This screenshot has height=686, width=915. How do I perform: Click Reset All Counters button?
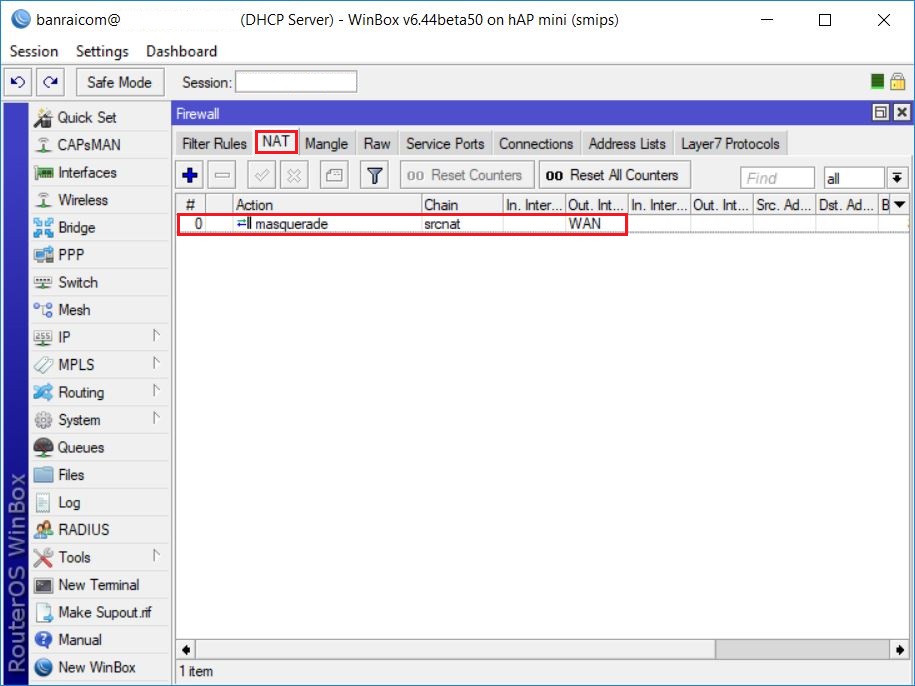614,175
